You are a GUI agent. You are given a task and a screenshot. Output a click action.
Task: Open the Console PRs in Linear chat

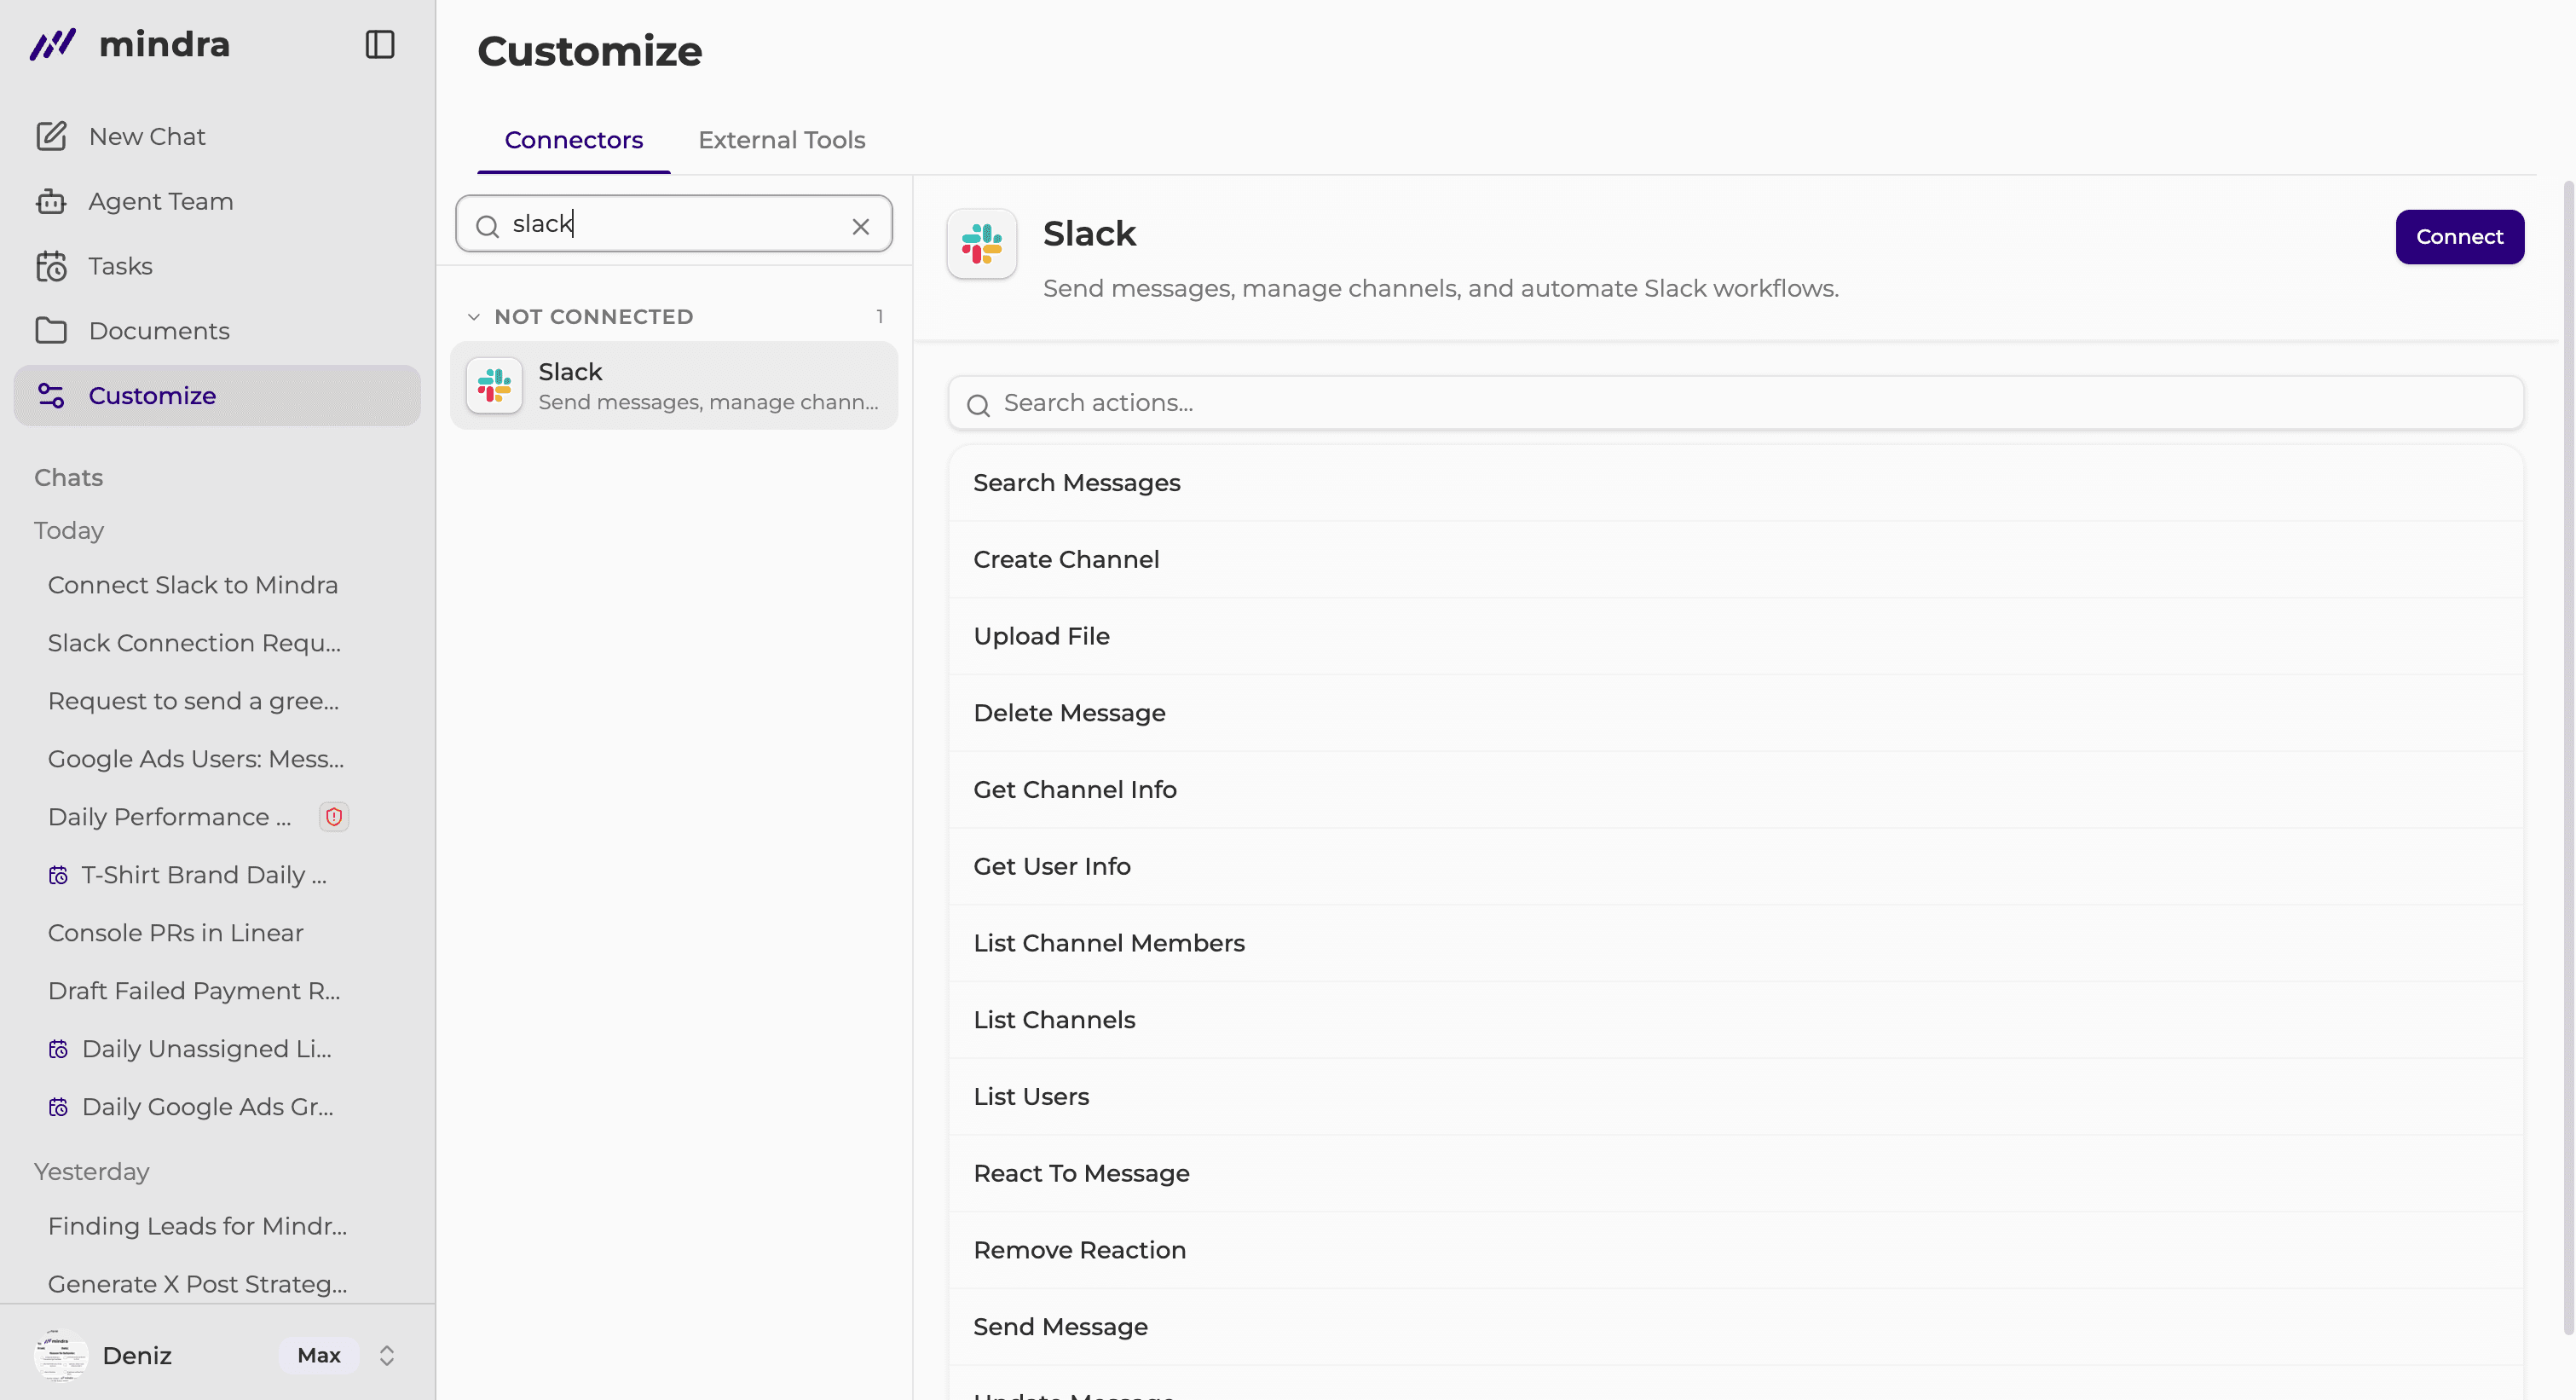pyautogui.click(x=176, y=933)
